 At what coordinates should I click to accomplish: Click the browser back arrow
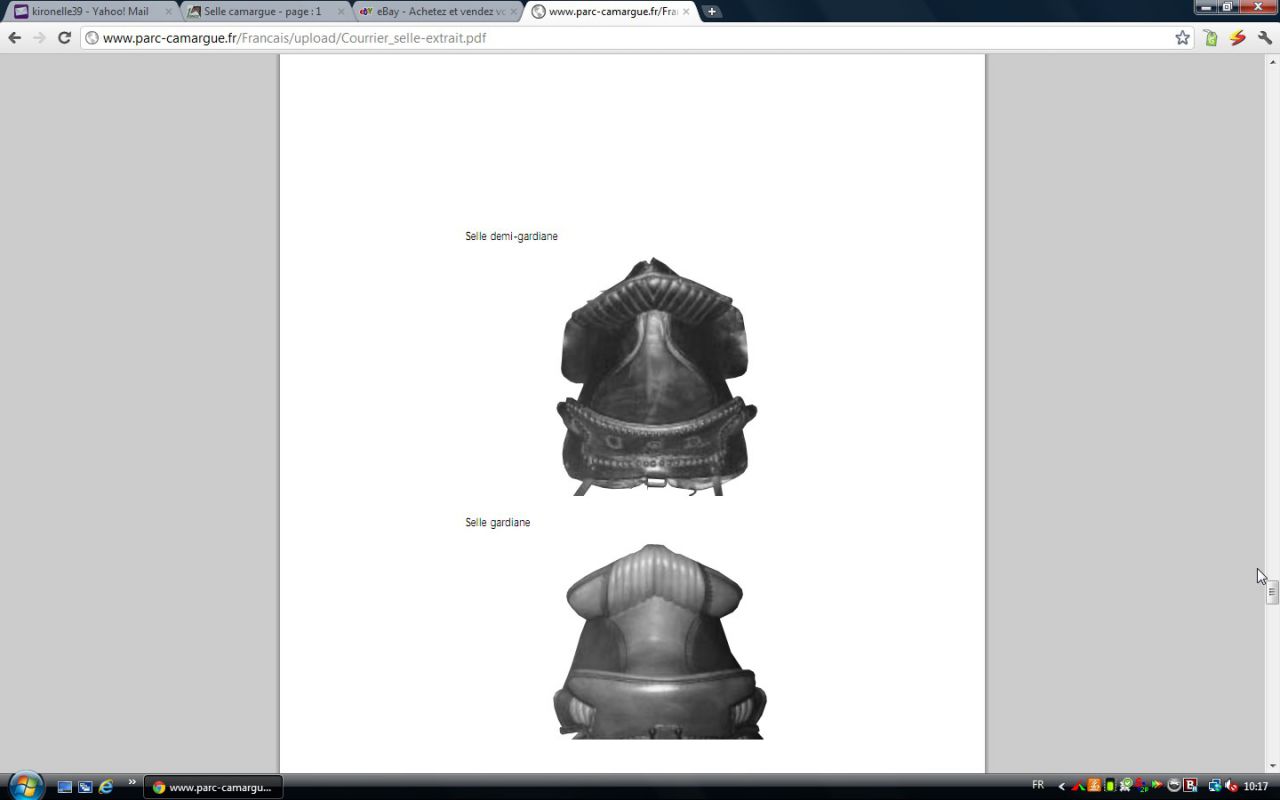[x=14, y=38]
